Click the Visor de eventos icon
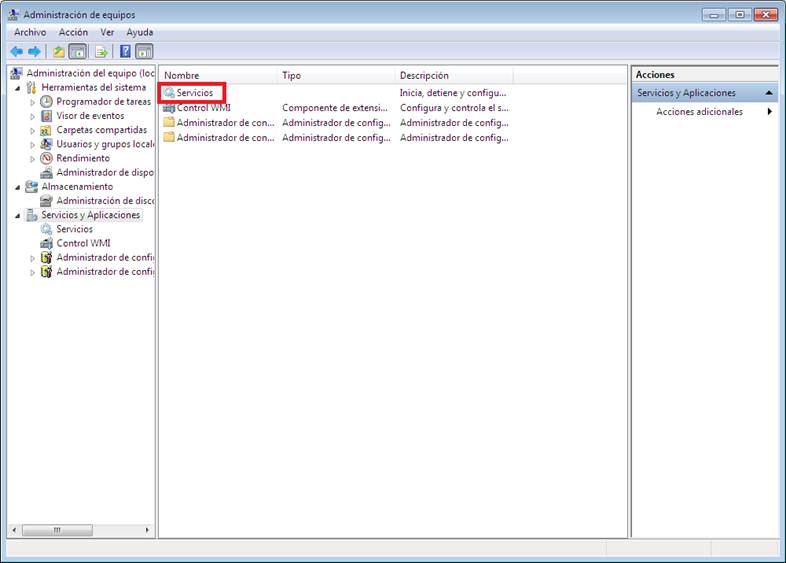The height and width of the screenshot is (563, 786). [46, 116]
